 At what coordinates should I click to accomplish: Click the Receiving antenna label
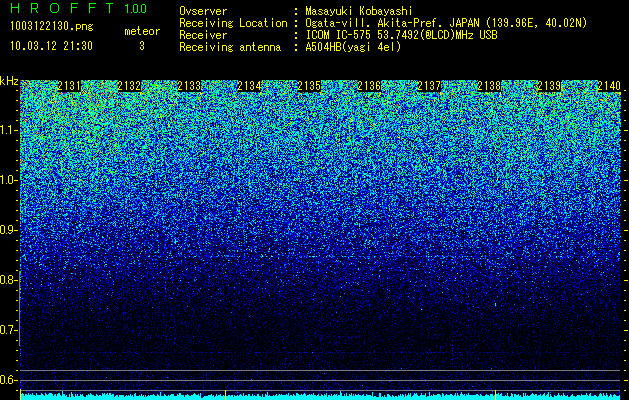coord(230,47)
